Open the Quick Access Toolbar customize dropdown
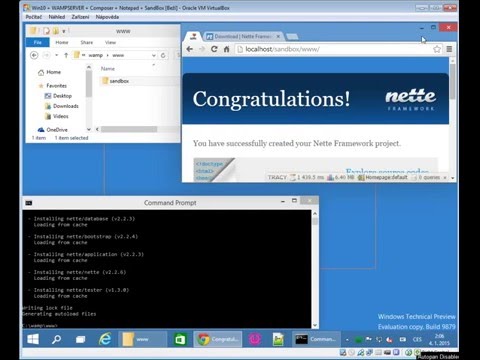This screenshot has width=480, height=360. (64, 31)
